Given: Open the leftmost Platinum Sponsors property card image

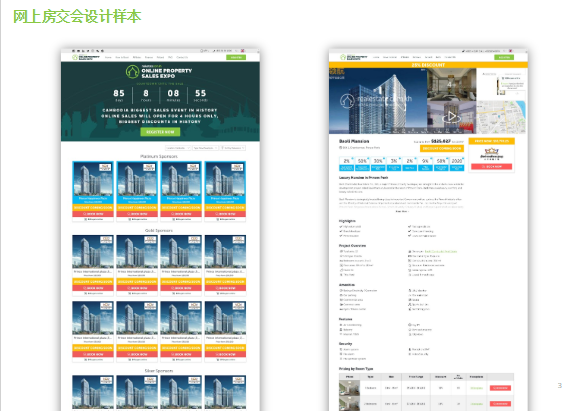Looking at the screenshot, I should [93, 179].
